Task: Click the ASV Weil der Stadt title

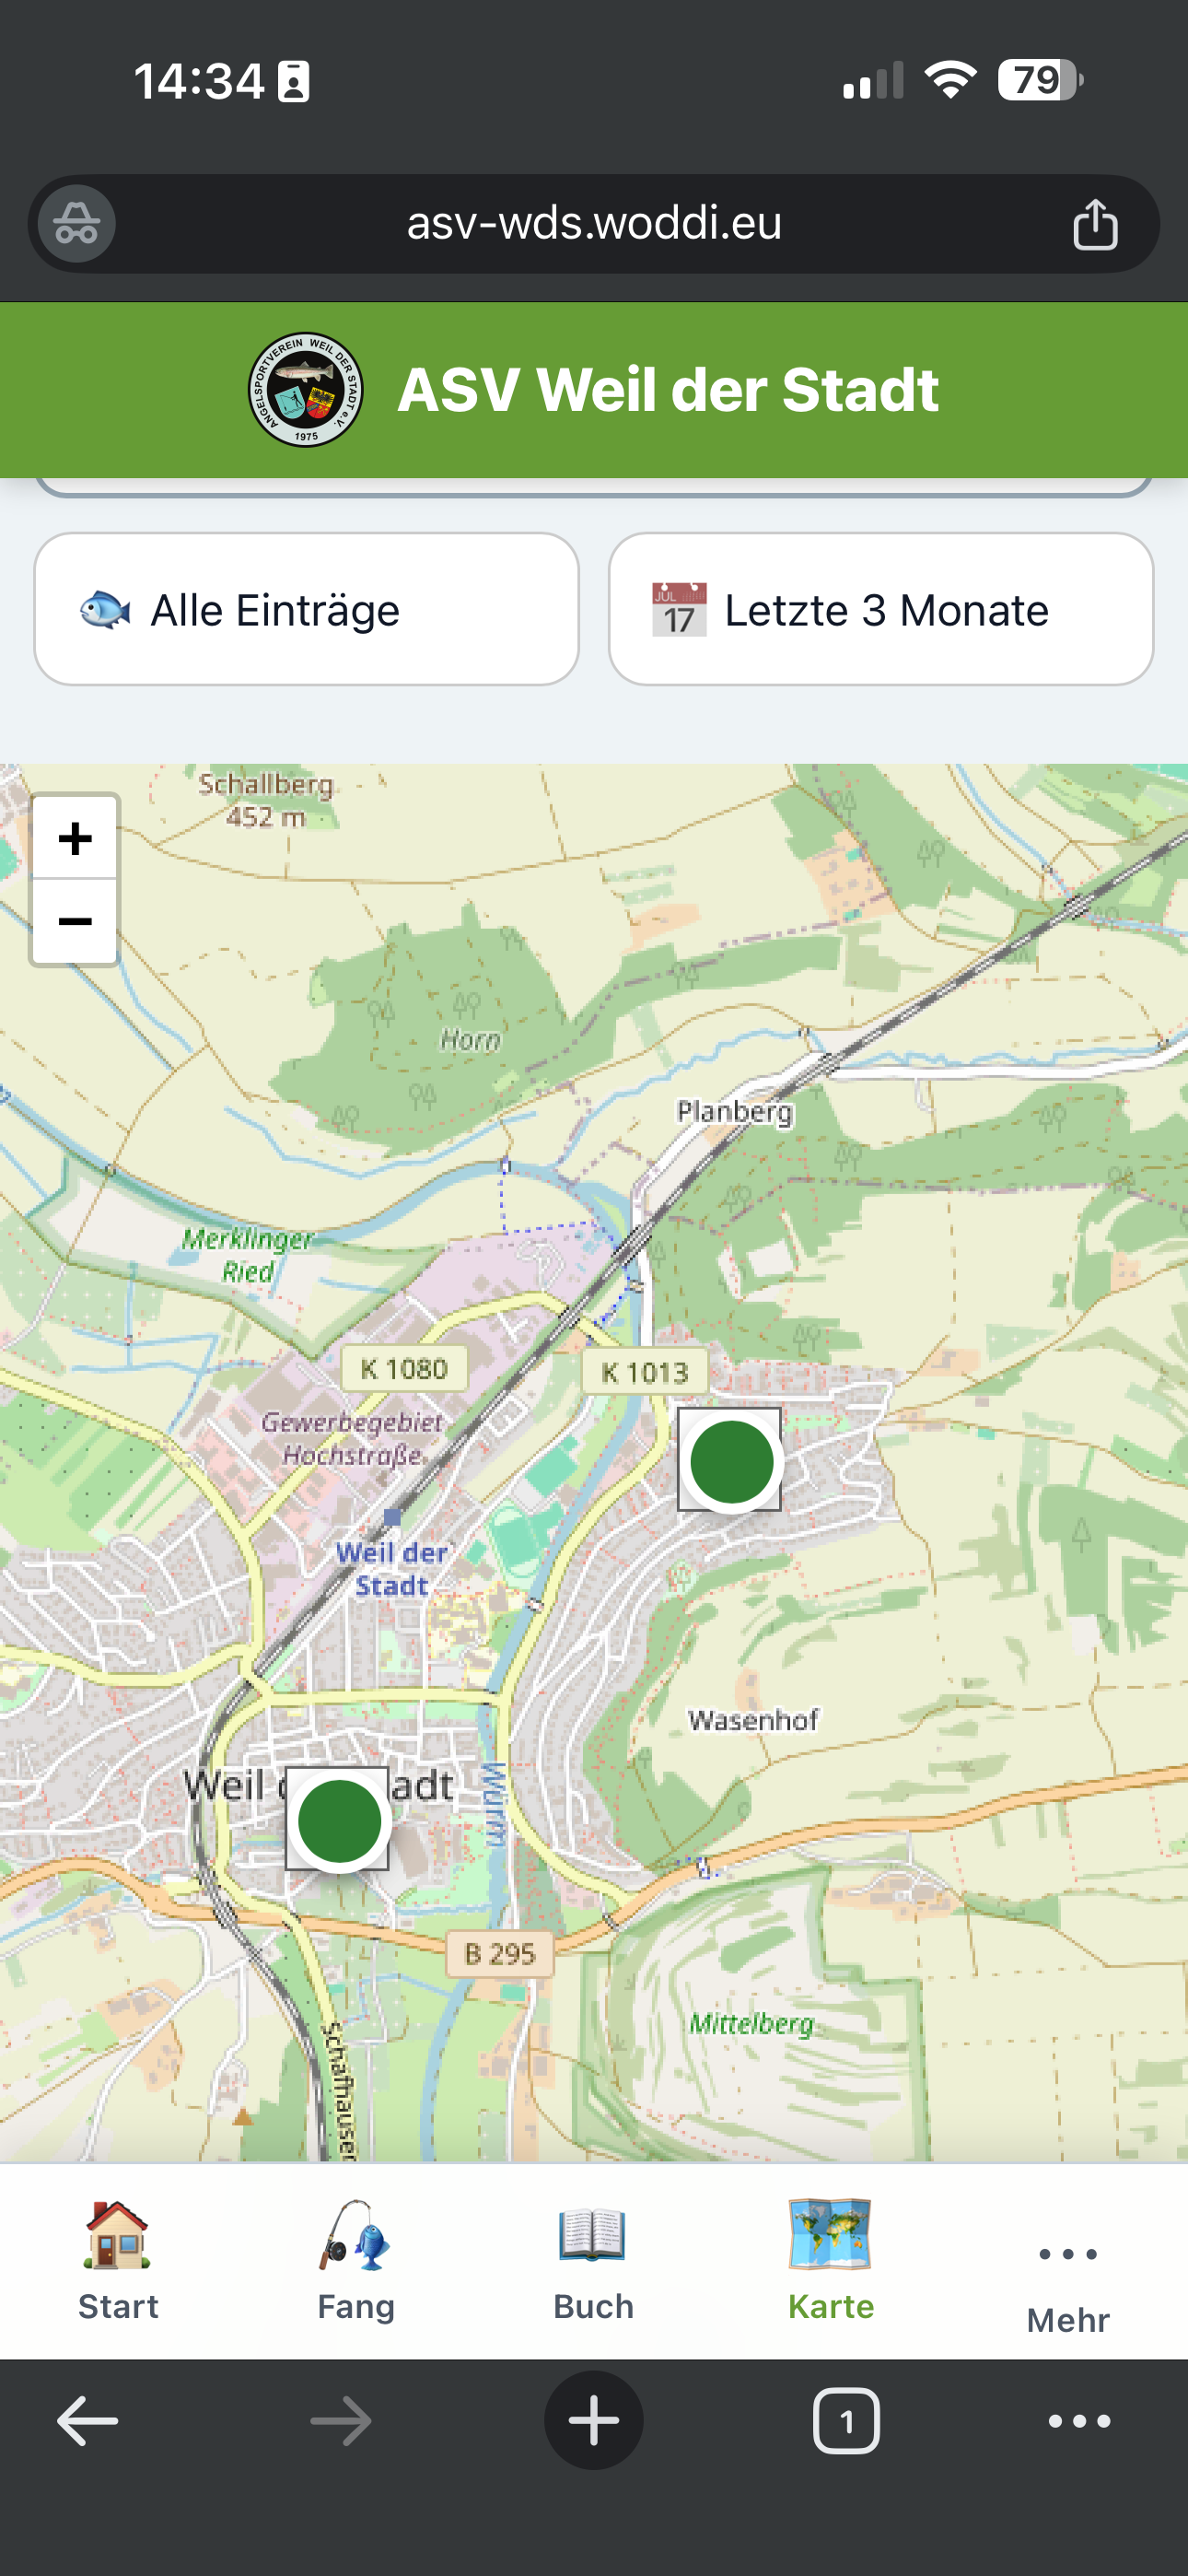Action: [668, 390]
